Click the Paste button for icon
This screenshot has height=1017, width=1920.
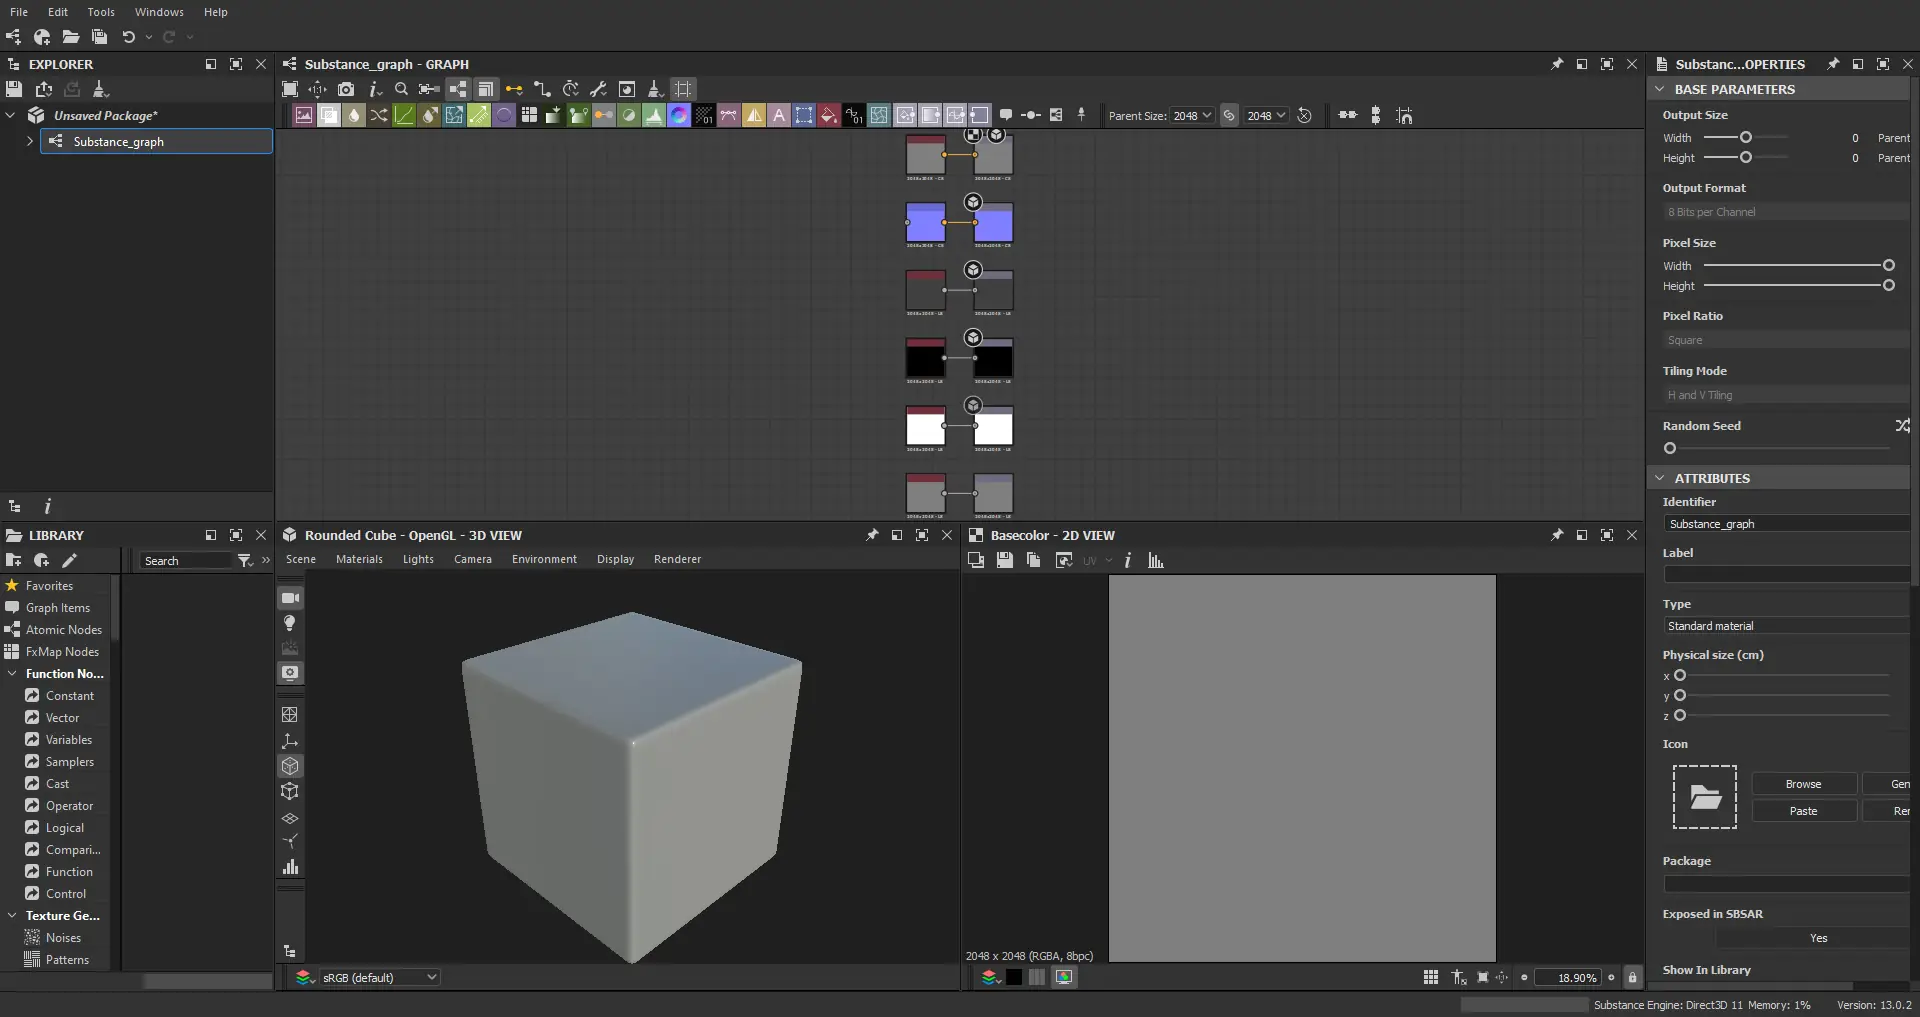1803,811
